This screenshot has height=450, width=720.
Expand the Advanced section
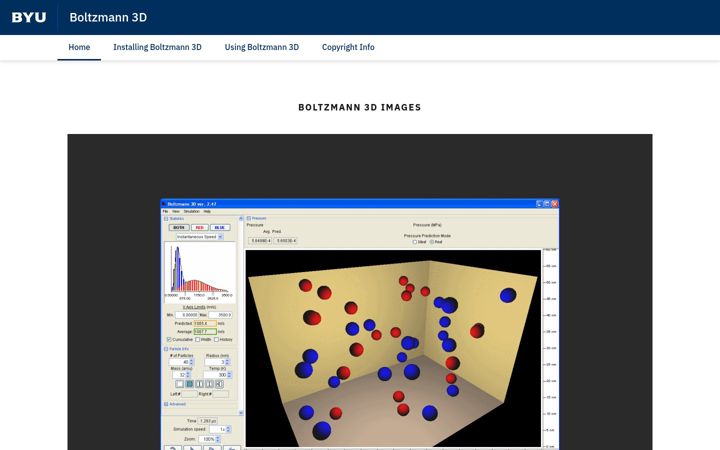click(x=166, y=404)
